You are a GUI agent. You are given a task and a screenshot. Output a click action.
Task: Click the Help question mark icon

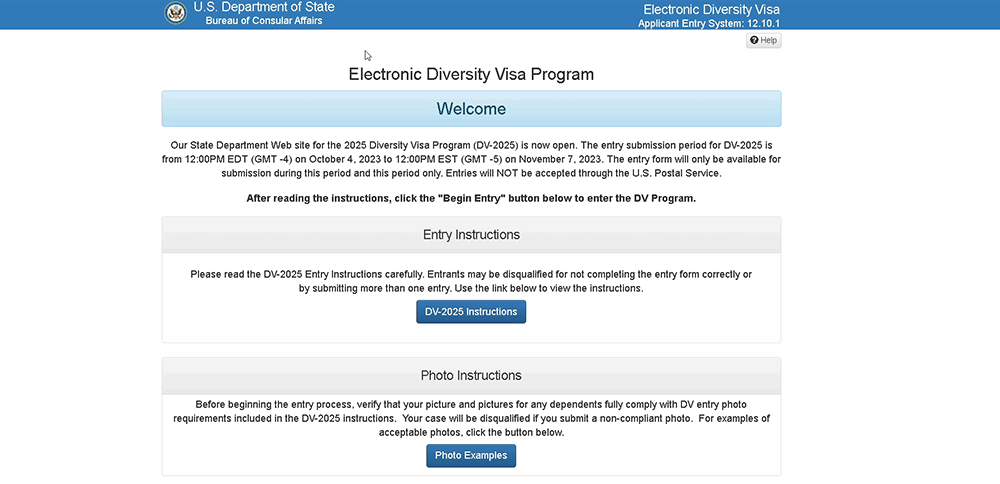click(753, 40)
